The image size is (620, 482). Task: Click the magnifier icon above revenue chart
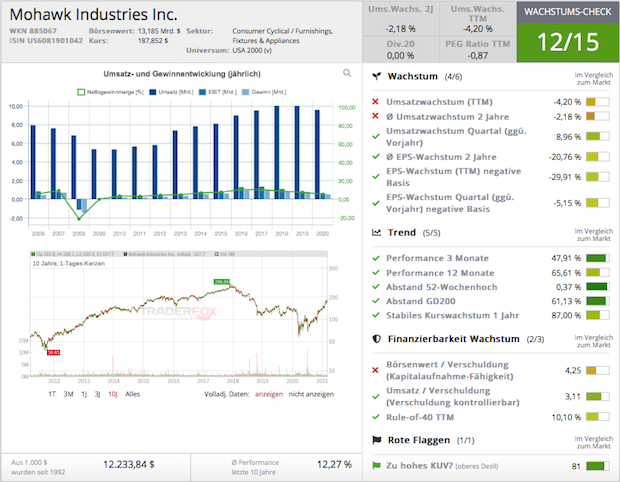tap(347, 73)
